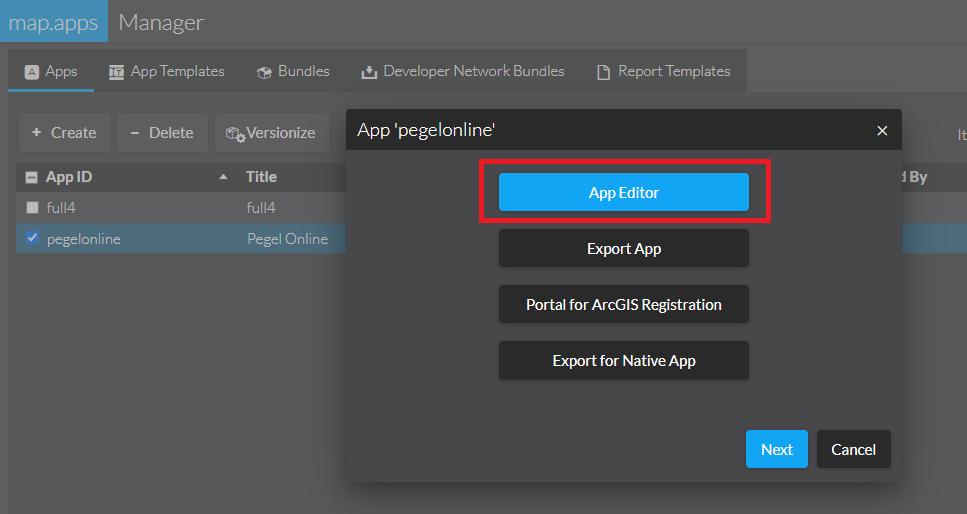
Task: Click the Delete app button
Action: [162, 132]
